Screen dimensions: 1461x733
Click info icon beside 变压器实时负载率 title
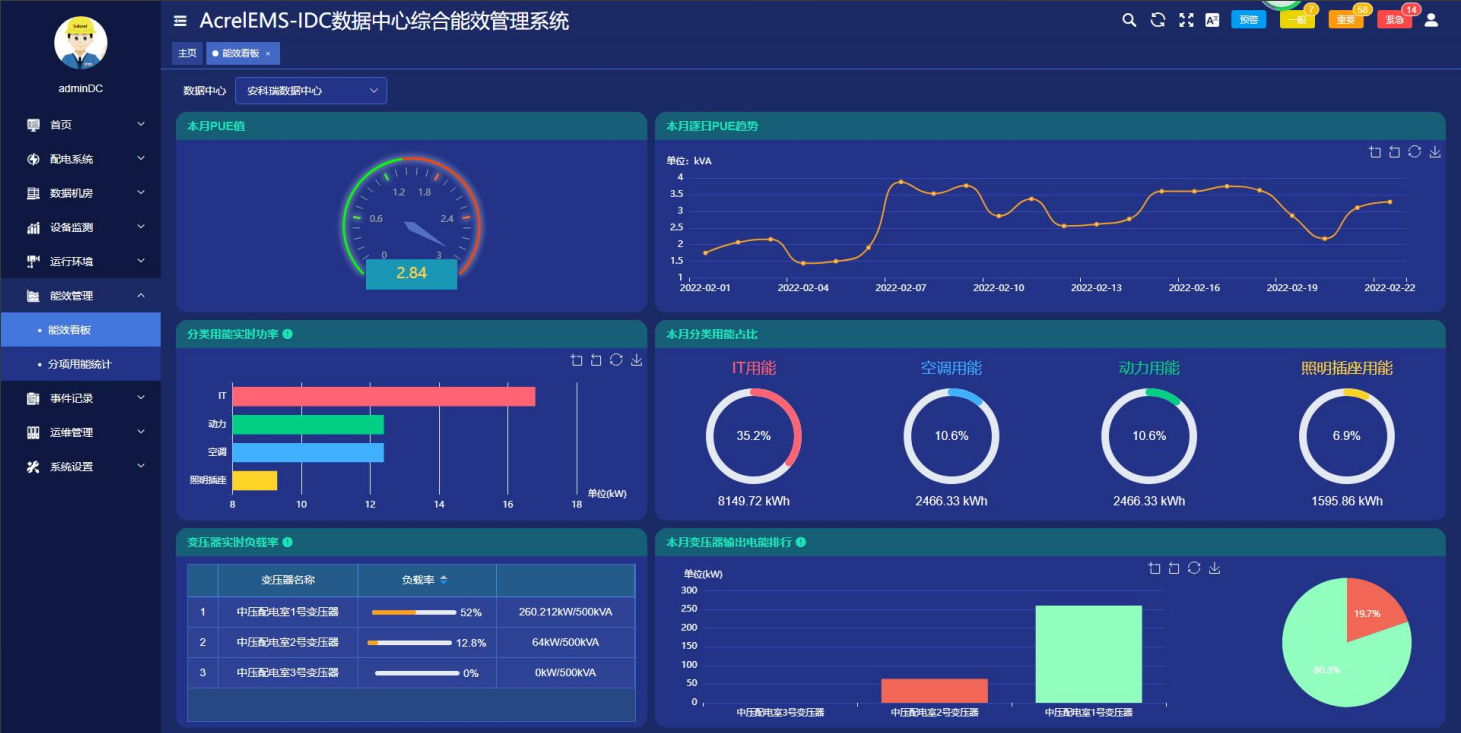coord(288,542)
